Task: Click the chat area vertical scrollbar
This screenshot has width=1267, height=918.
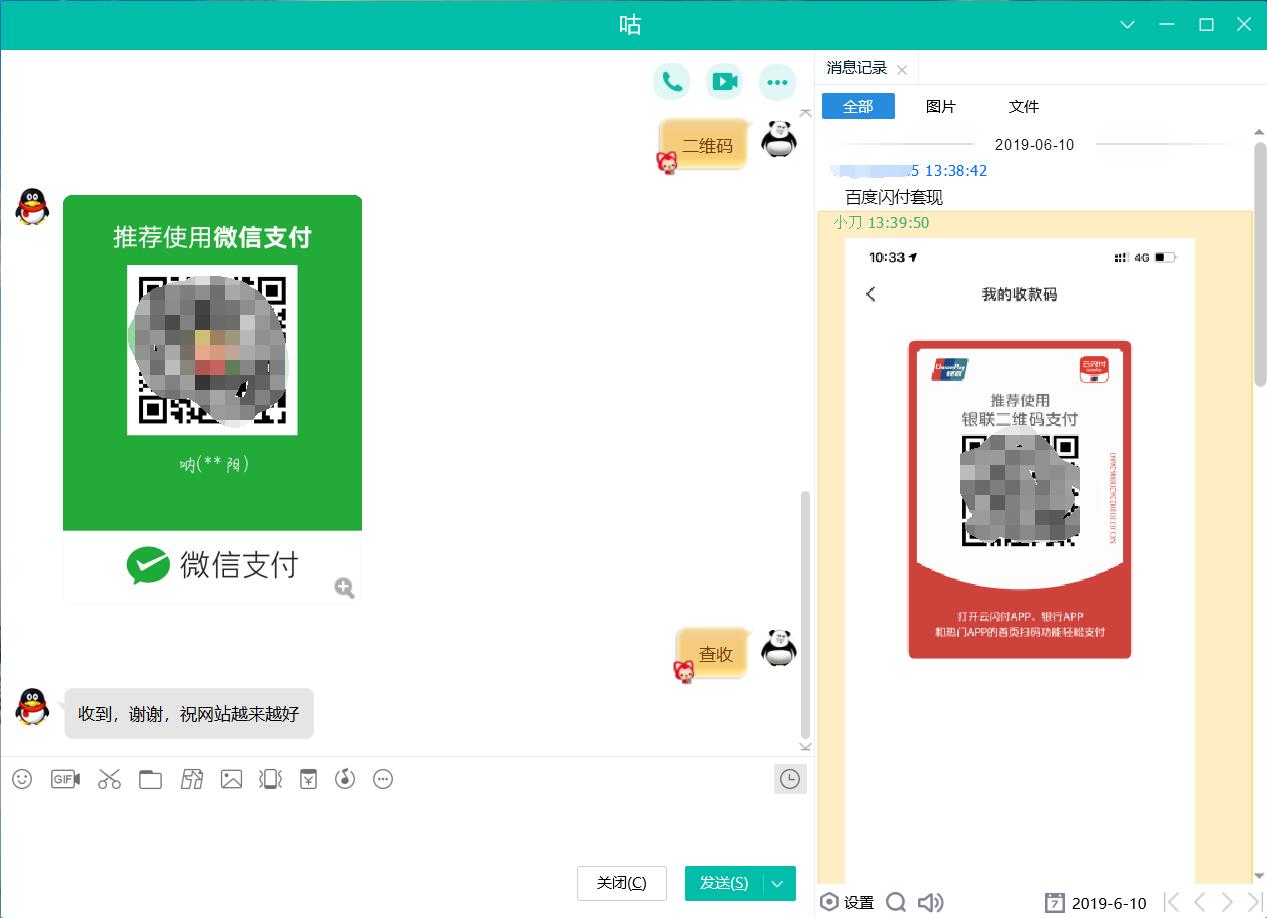Action: click(805, 614)
